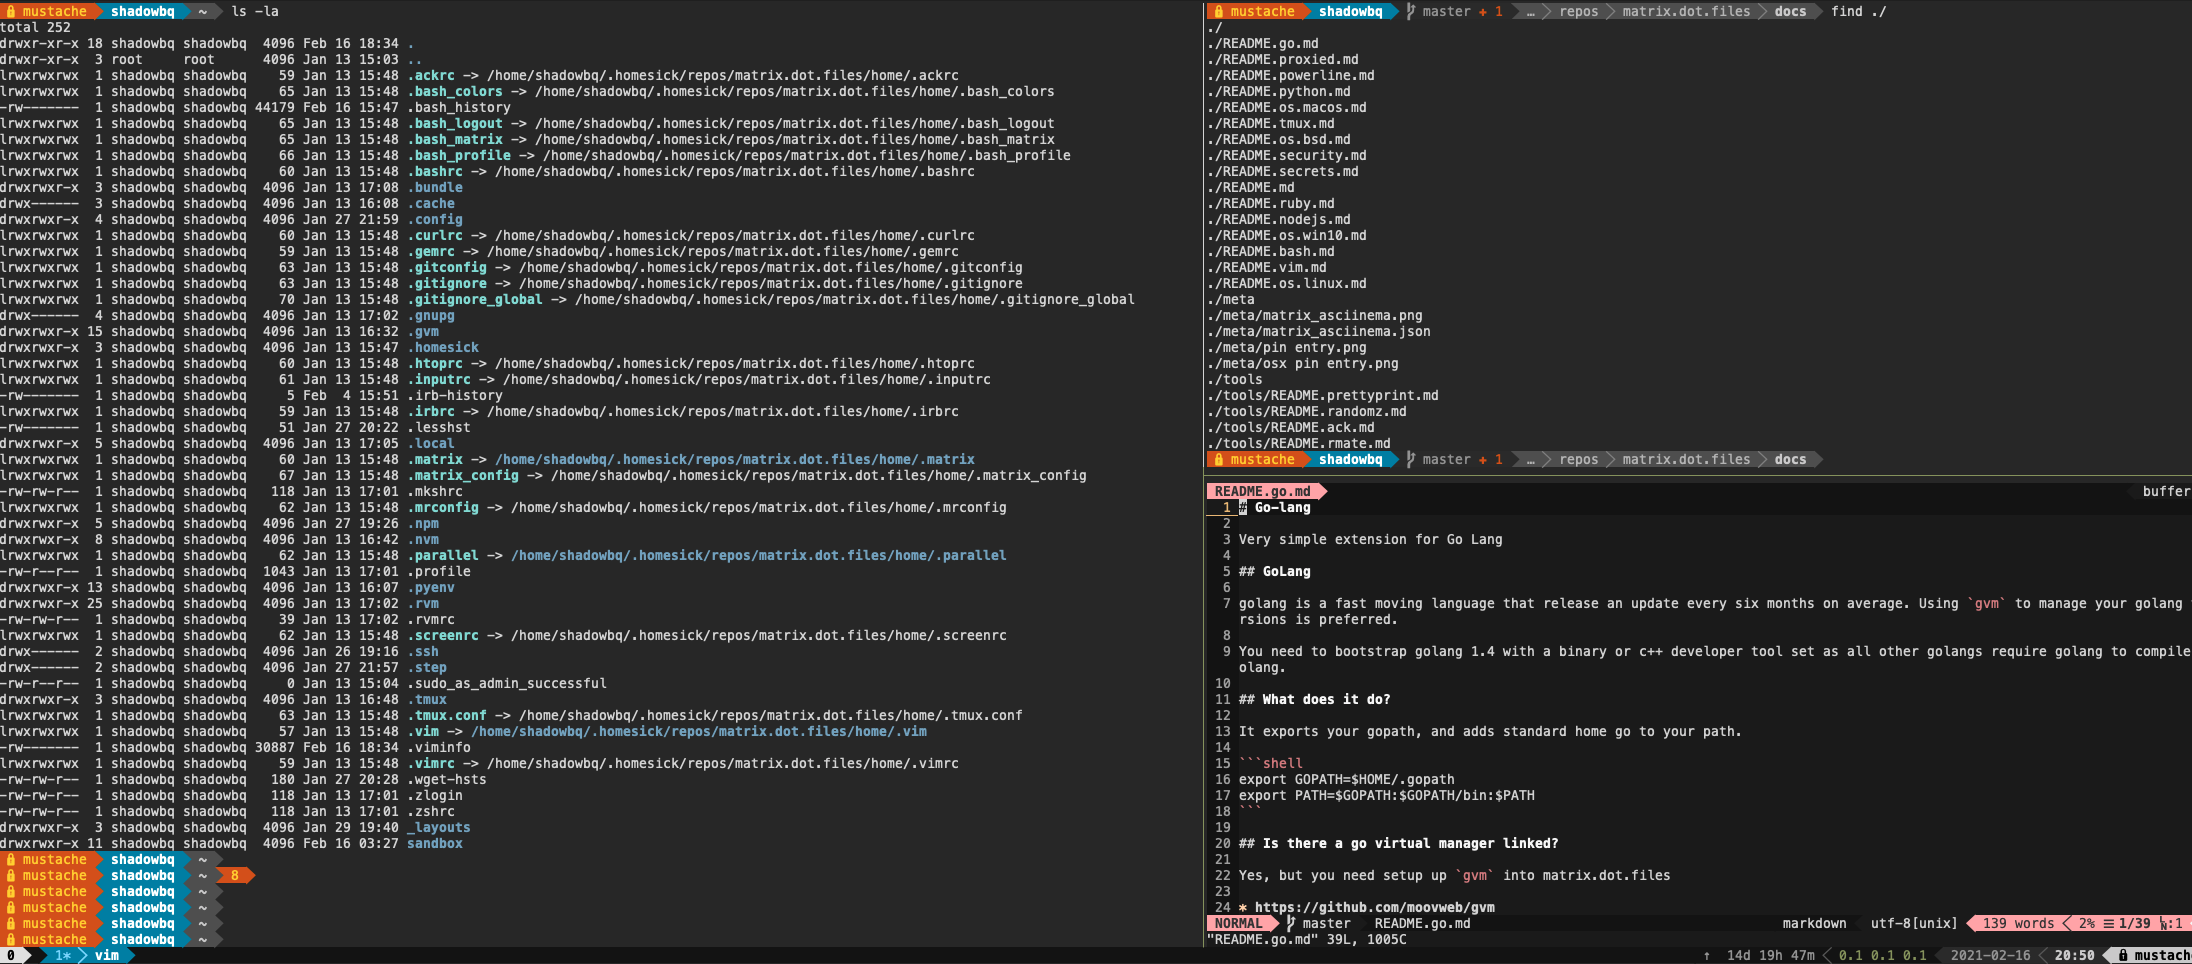Click './tools/README.rmate.md' in find output
2192x964 pixels.
click(1299, 444)
